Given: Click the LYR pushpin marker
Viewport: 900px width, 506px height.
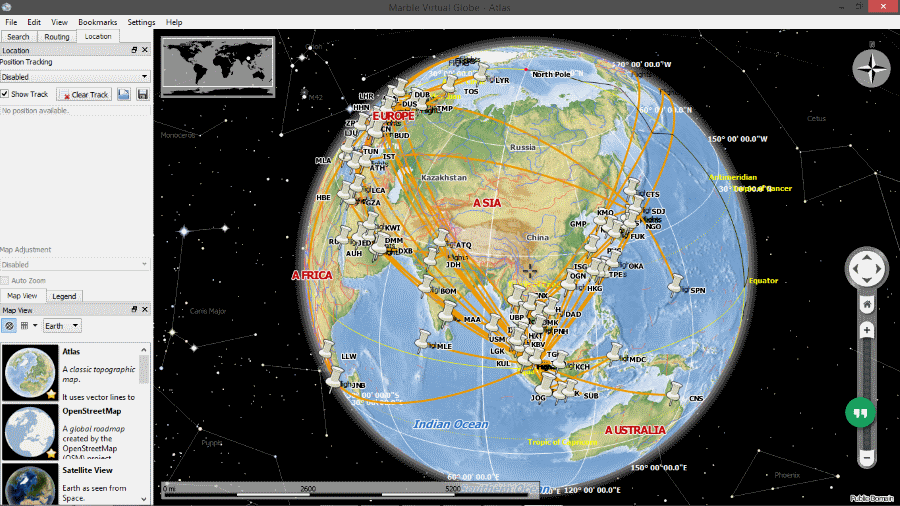Looking at the screenshot, I should pos(482,73).
